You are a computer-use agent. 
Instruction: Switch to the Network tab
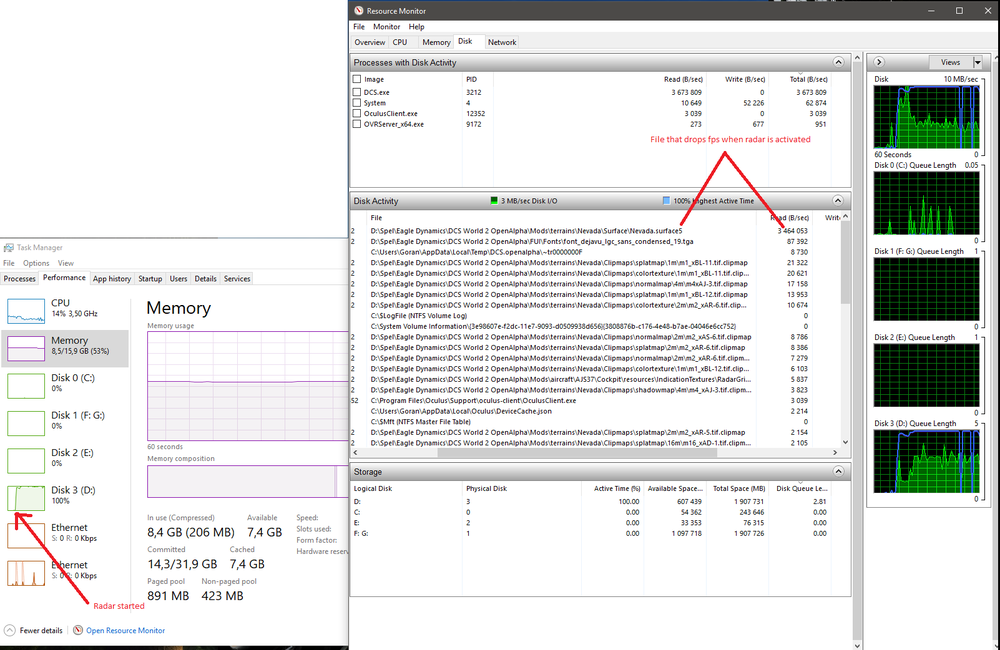click(x=502, y=42)
